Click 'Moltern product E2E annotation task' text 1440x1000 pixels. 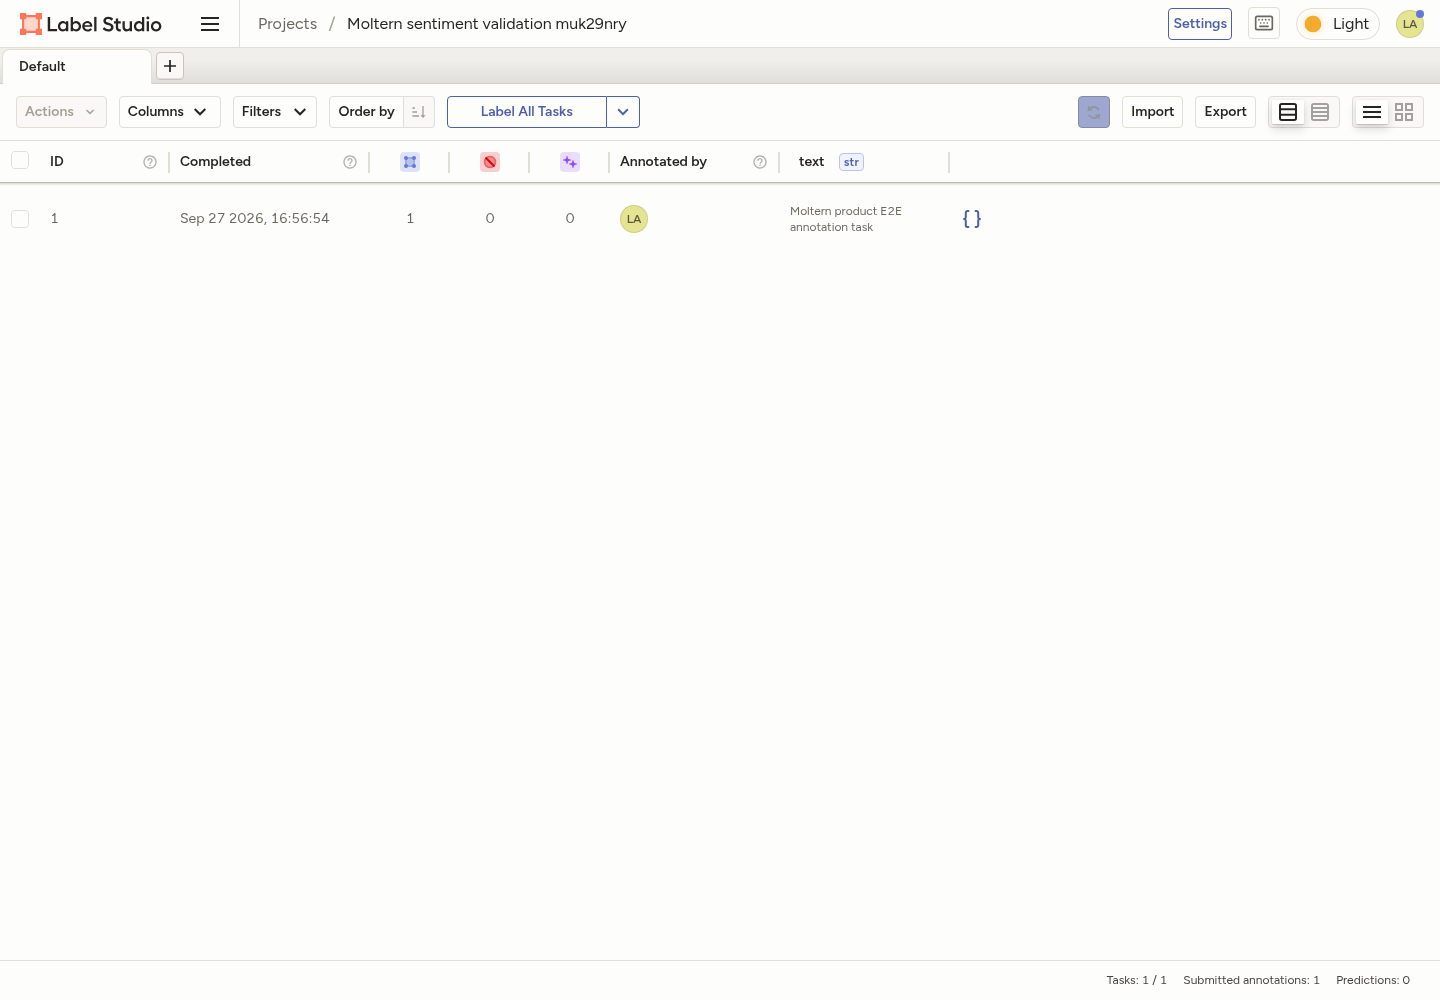pos(846,219)
